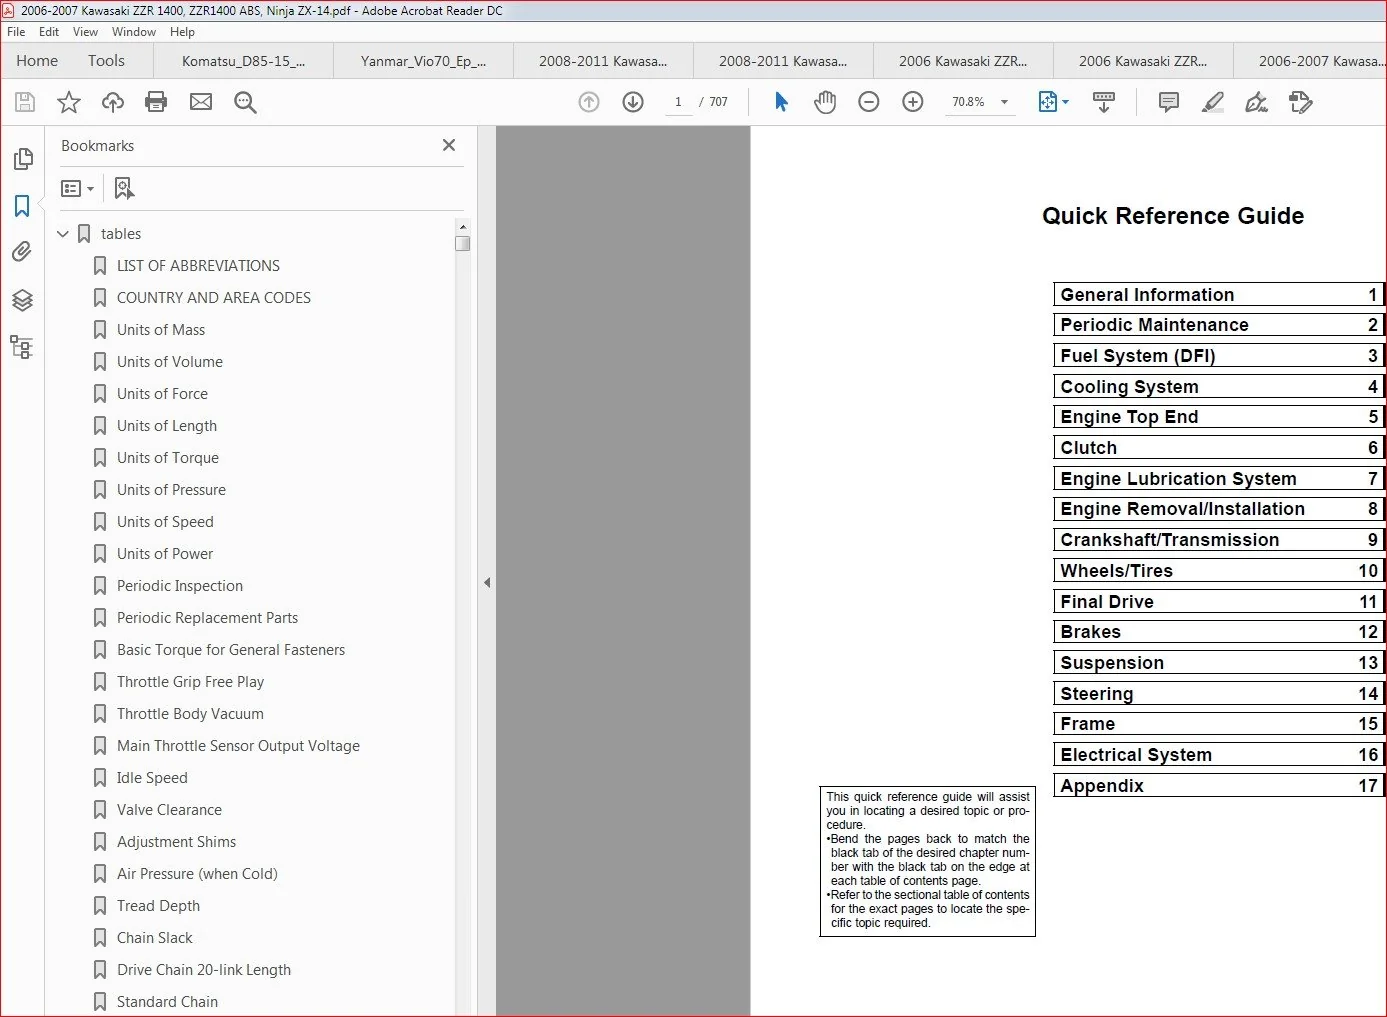Switch to the Komatsu_D85-15 document tab

[x=243, y=61]
